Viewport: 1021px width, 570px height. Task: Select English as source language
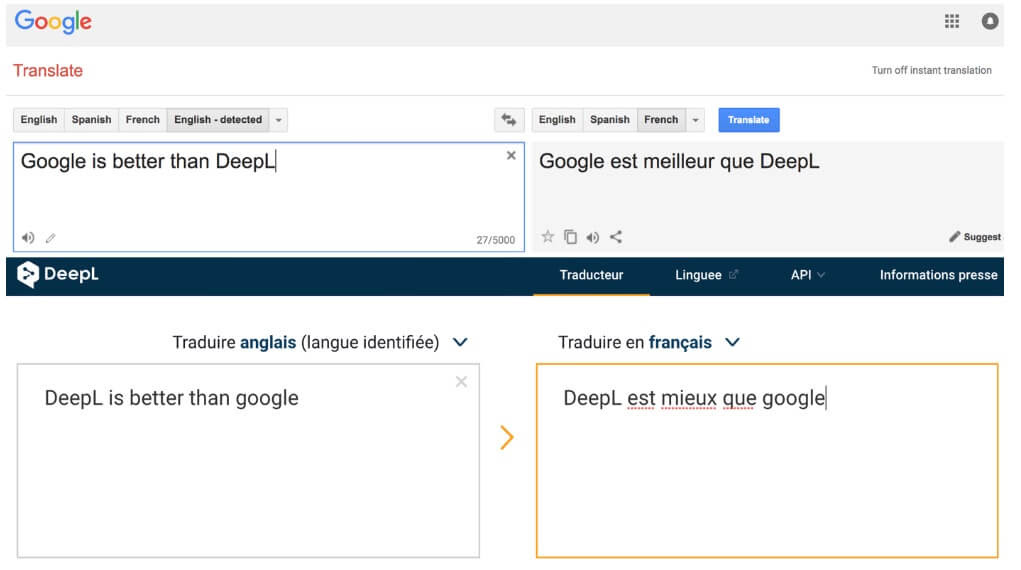pos(39,120)
